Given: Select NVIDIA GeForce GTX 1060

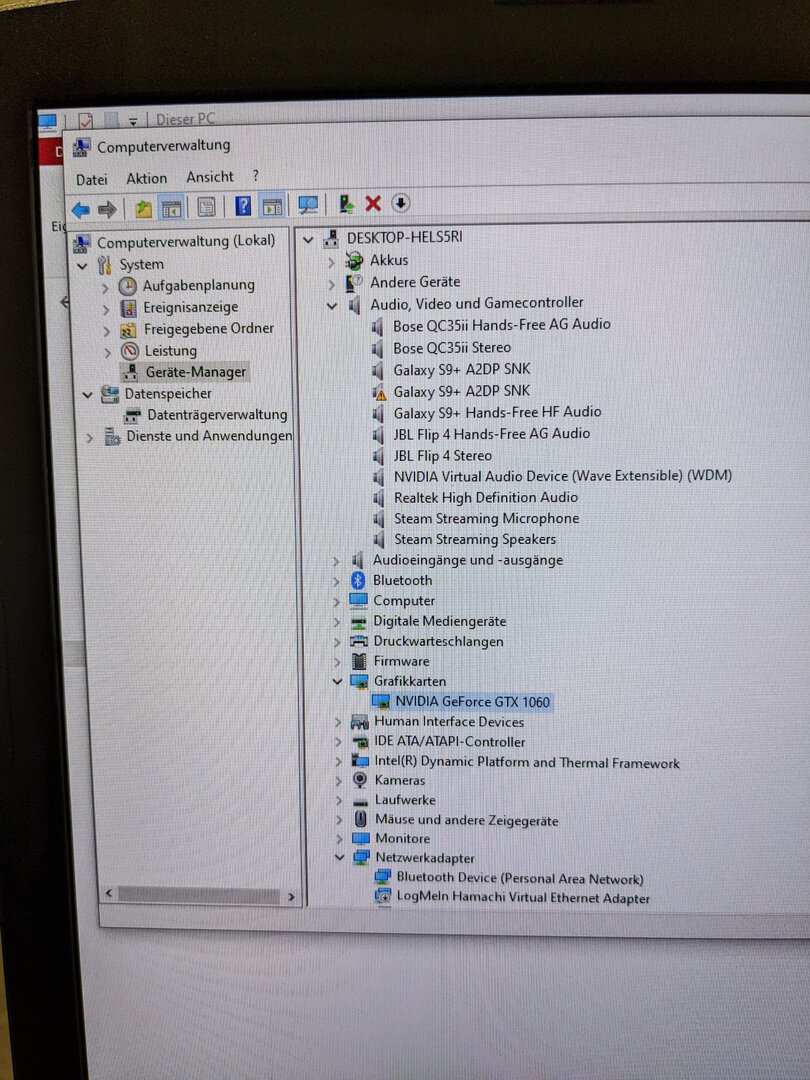Looking at the screenshot, I should point(472,702).
